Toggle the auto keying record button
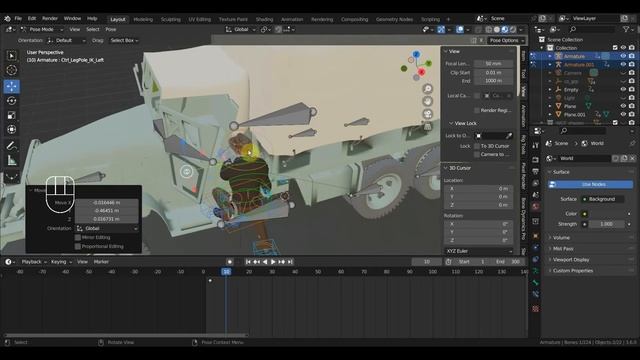640x360 pixels. (230, 262)
